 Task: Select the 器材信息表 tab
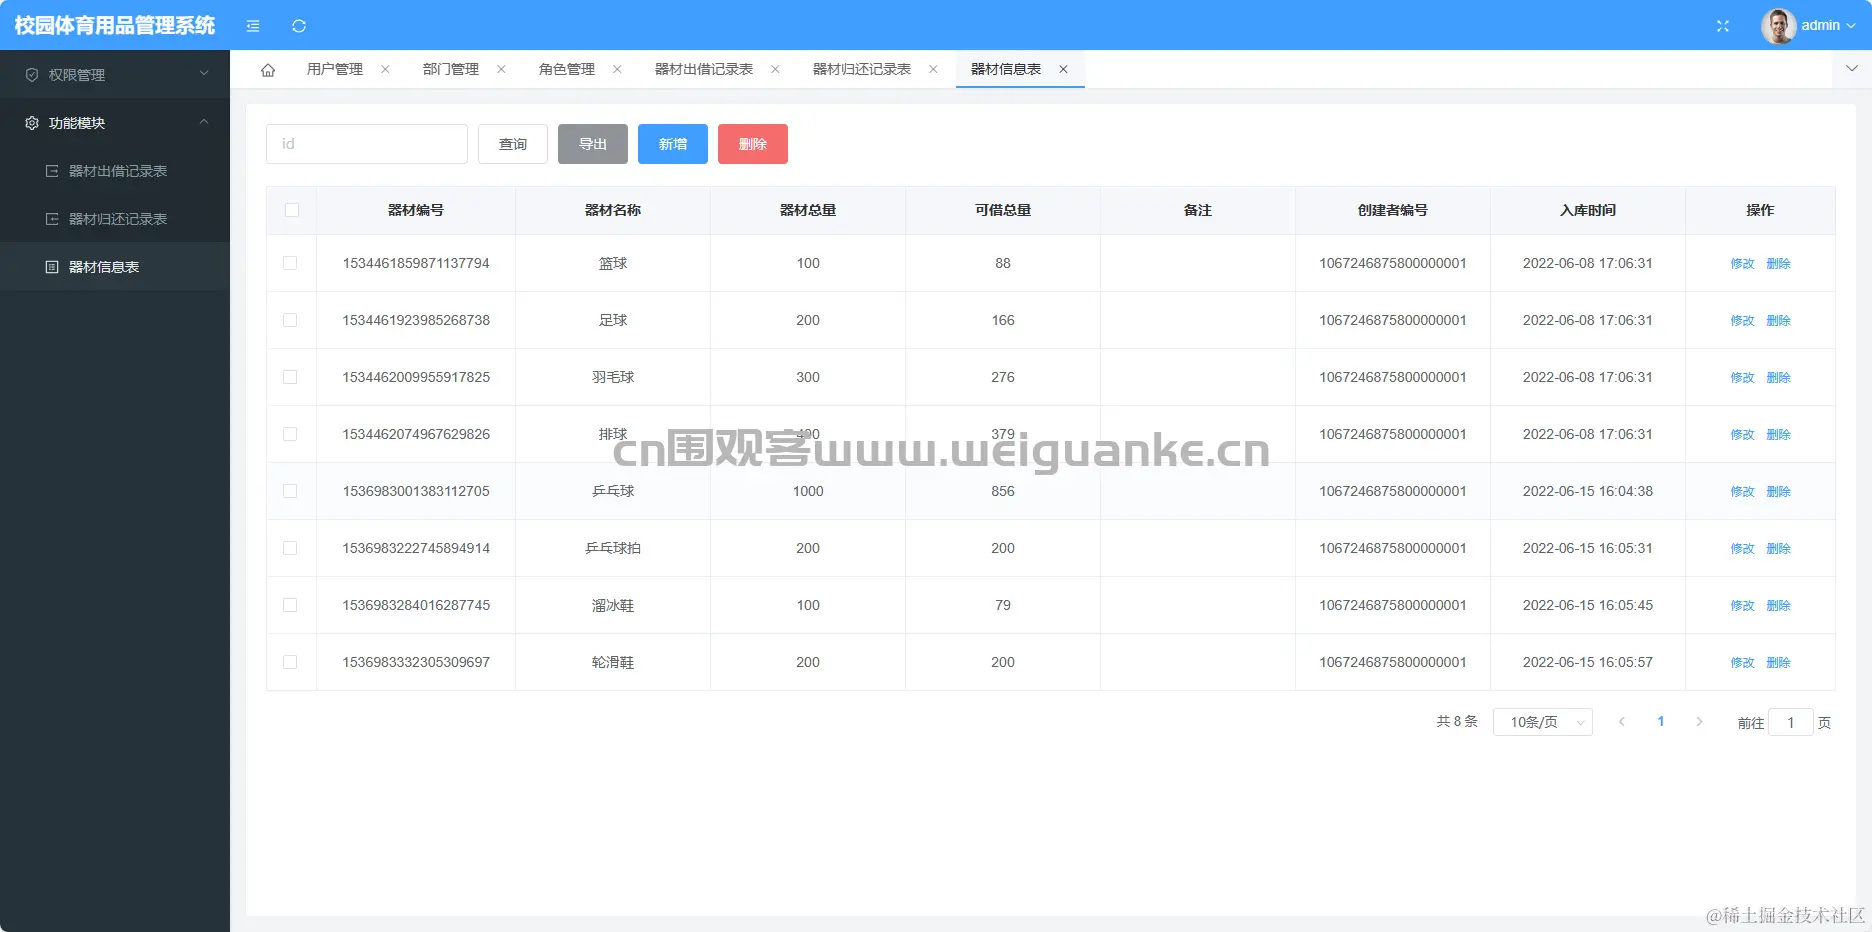pos(1006,69)
